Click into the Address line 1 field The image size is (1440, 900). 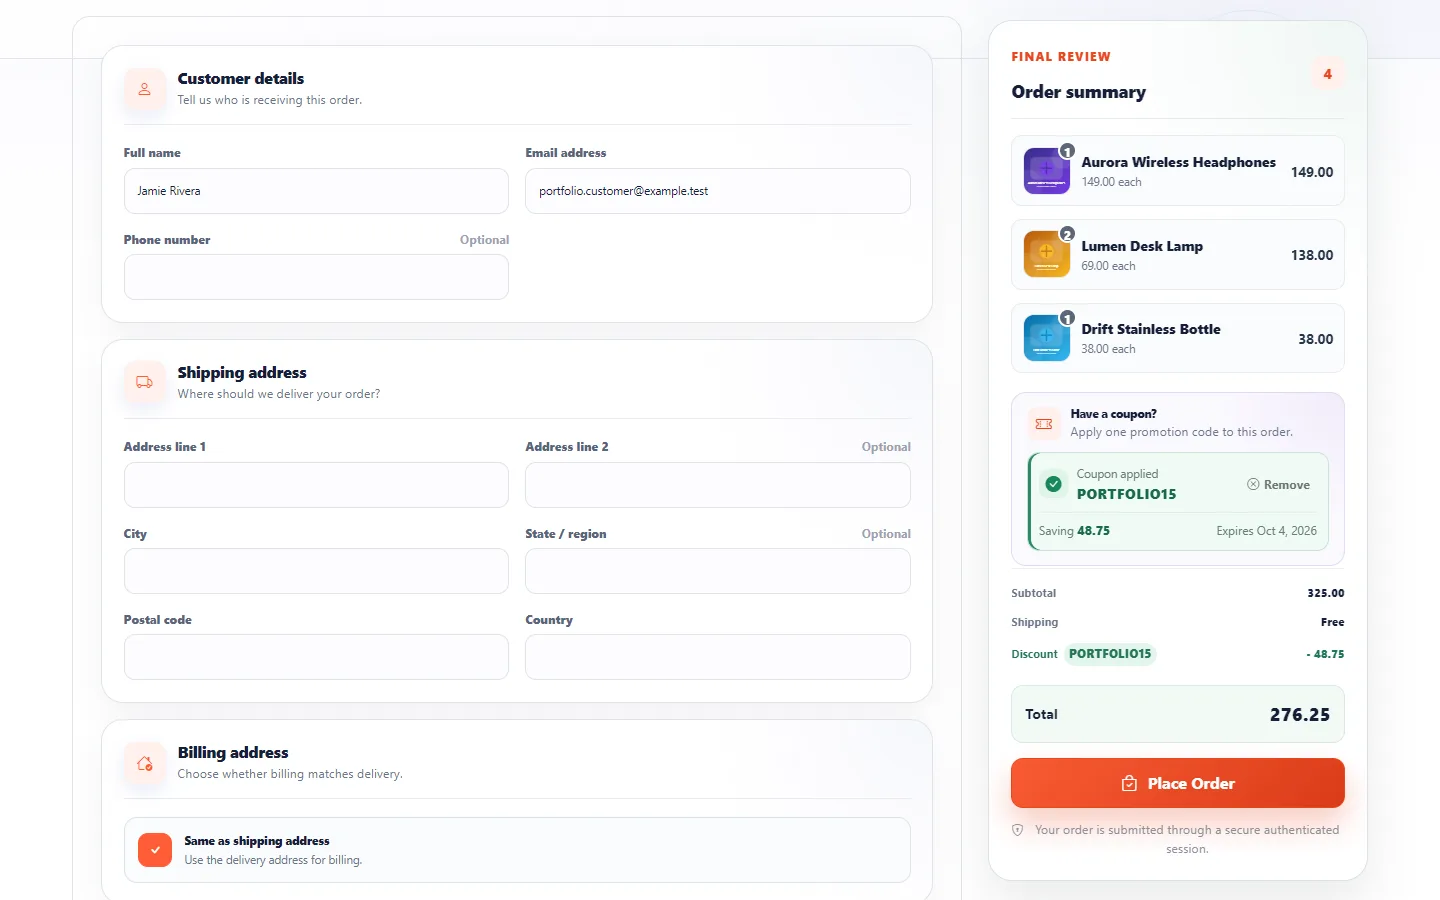316,485
